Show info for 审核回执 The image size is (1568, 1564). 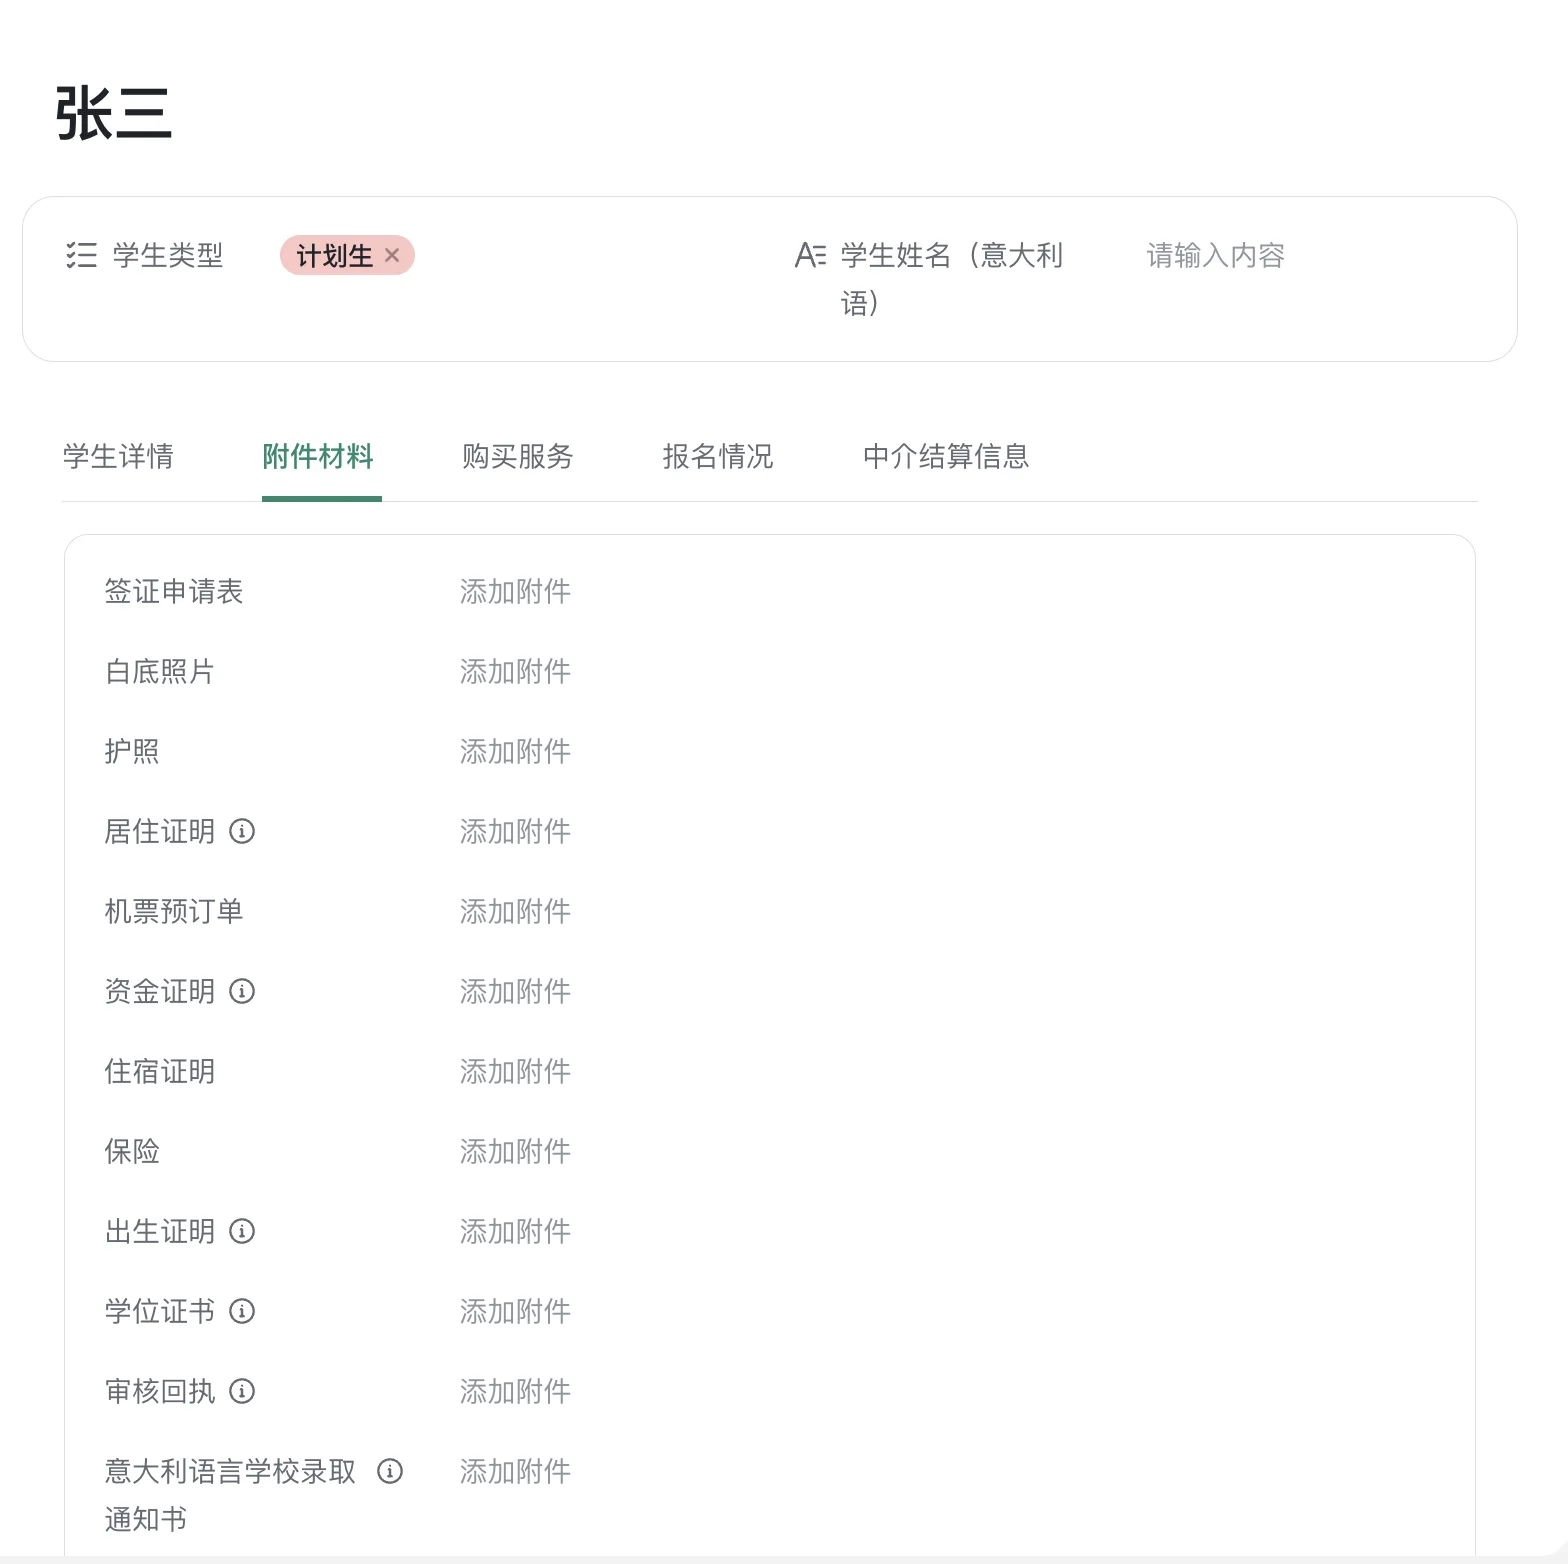click(x=242, y=1391)
